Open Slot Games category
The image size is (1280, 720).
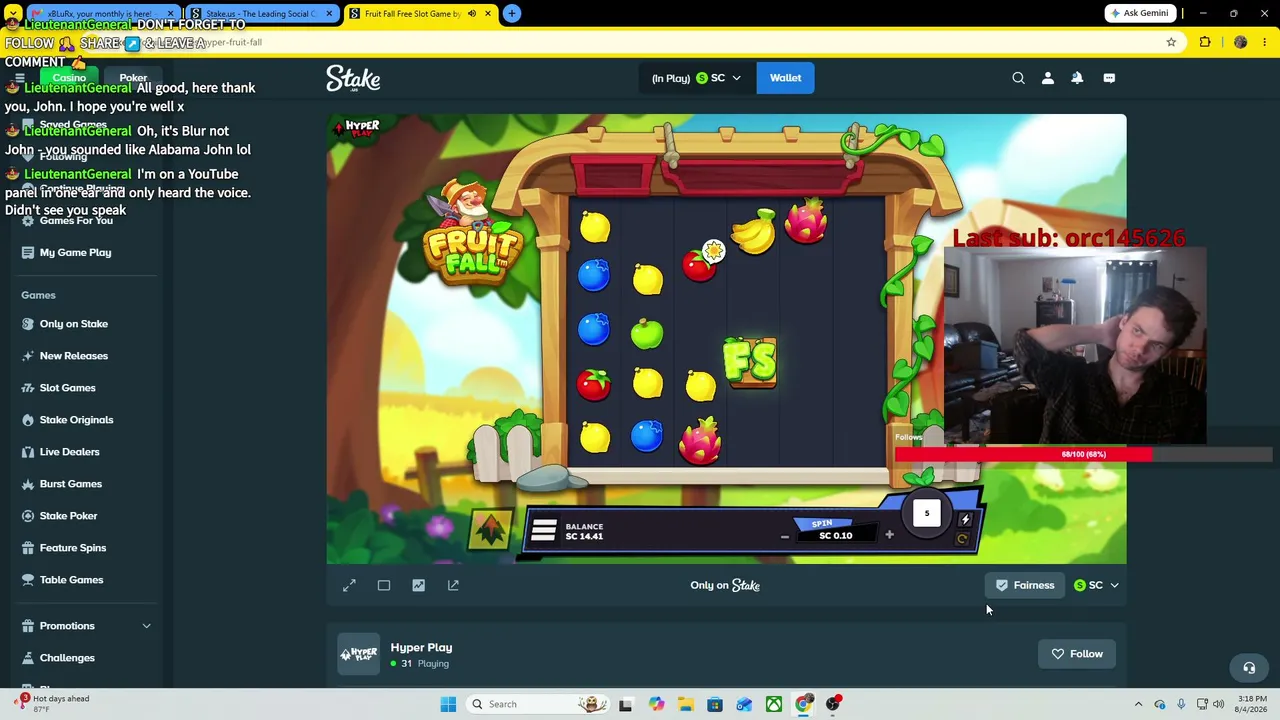[68, 388]
